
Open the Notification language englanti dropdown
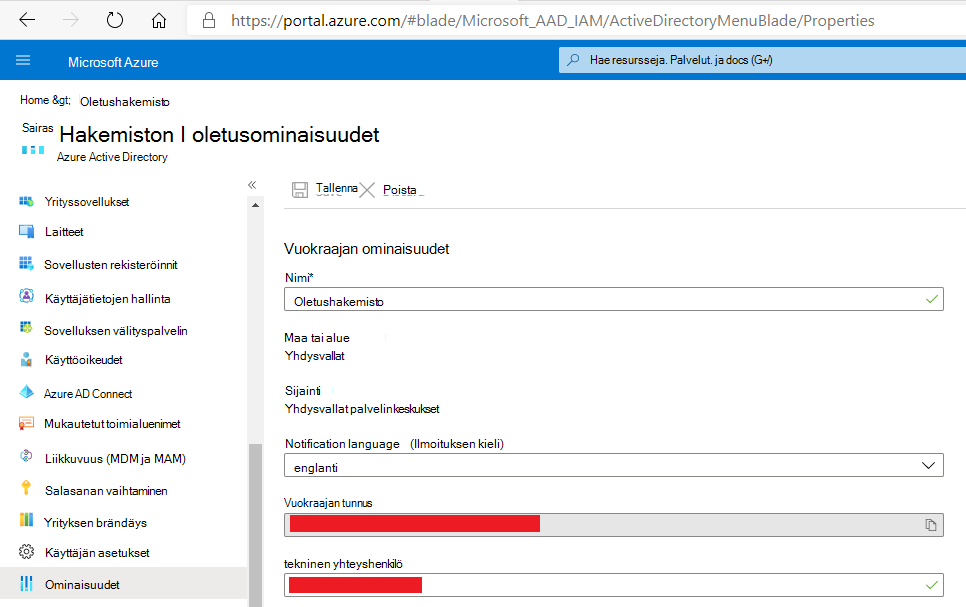tap(614, 465)
